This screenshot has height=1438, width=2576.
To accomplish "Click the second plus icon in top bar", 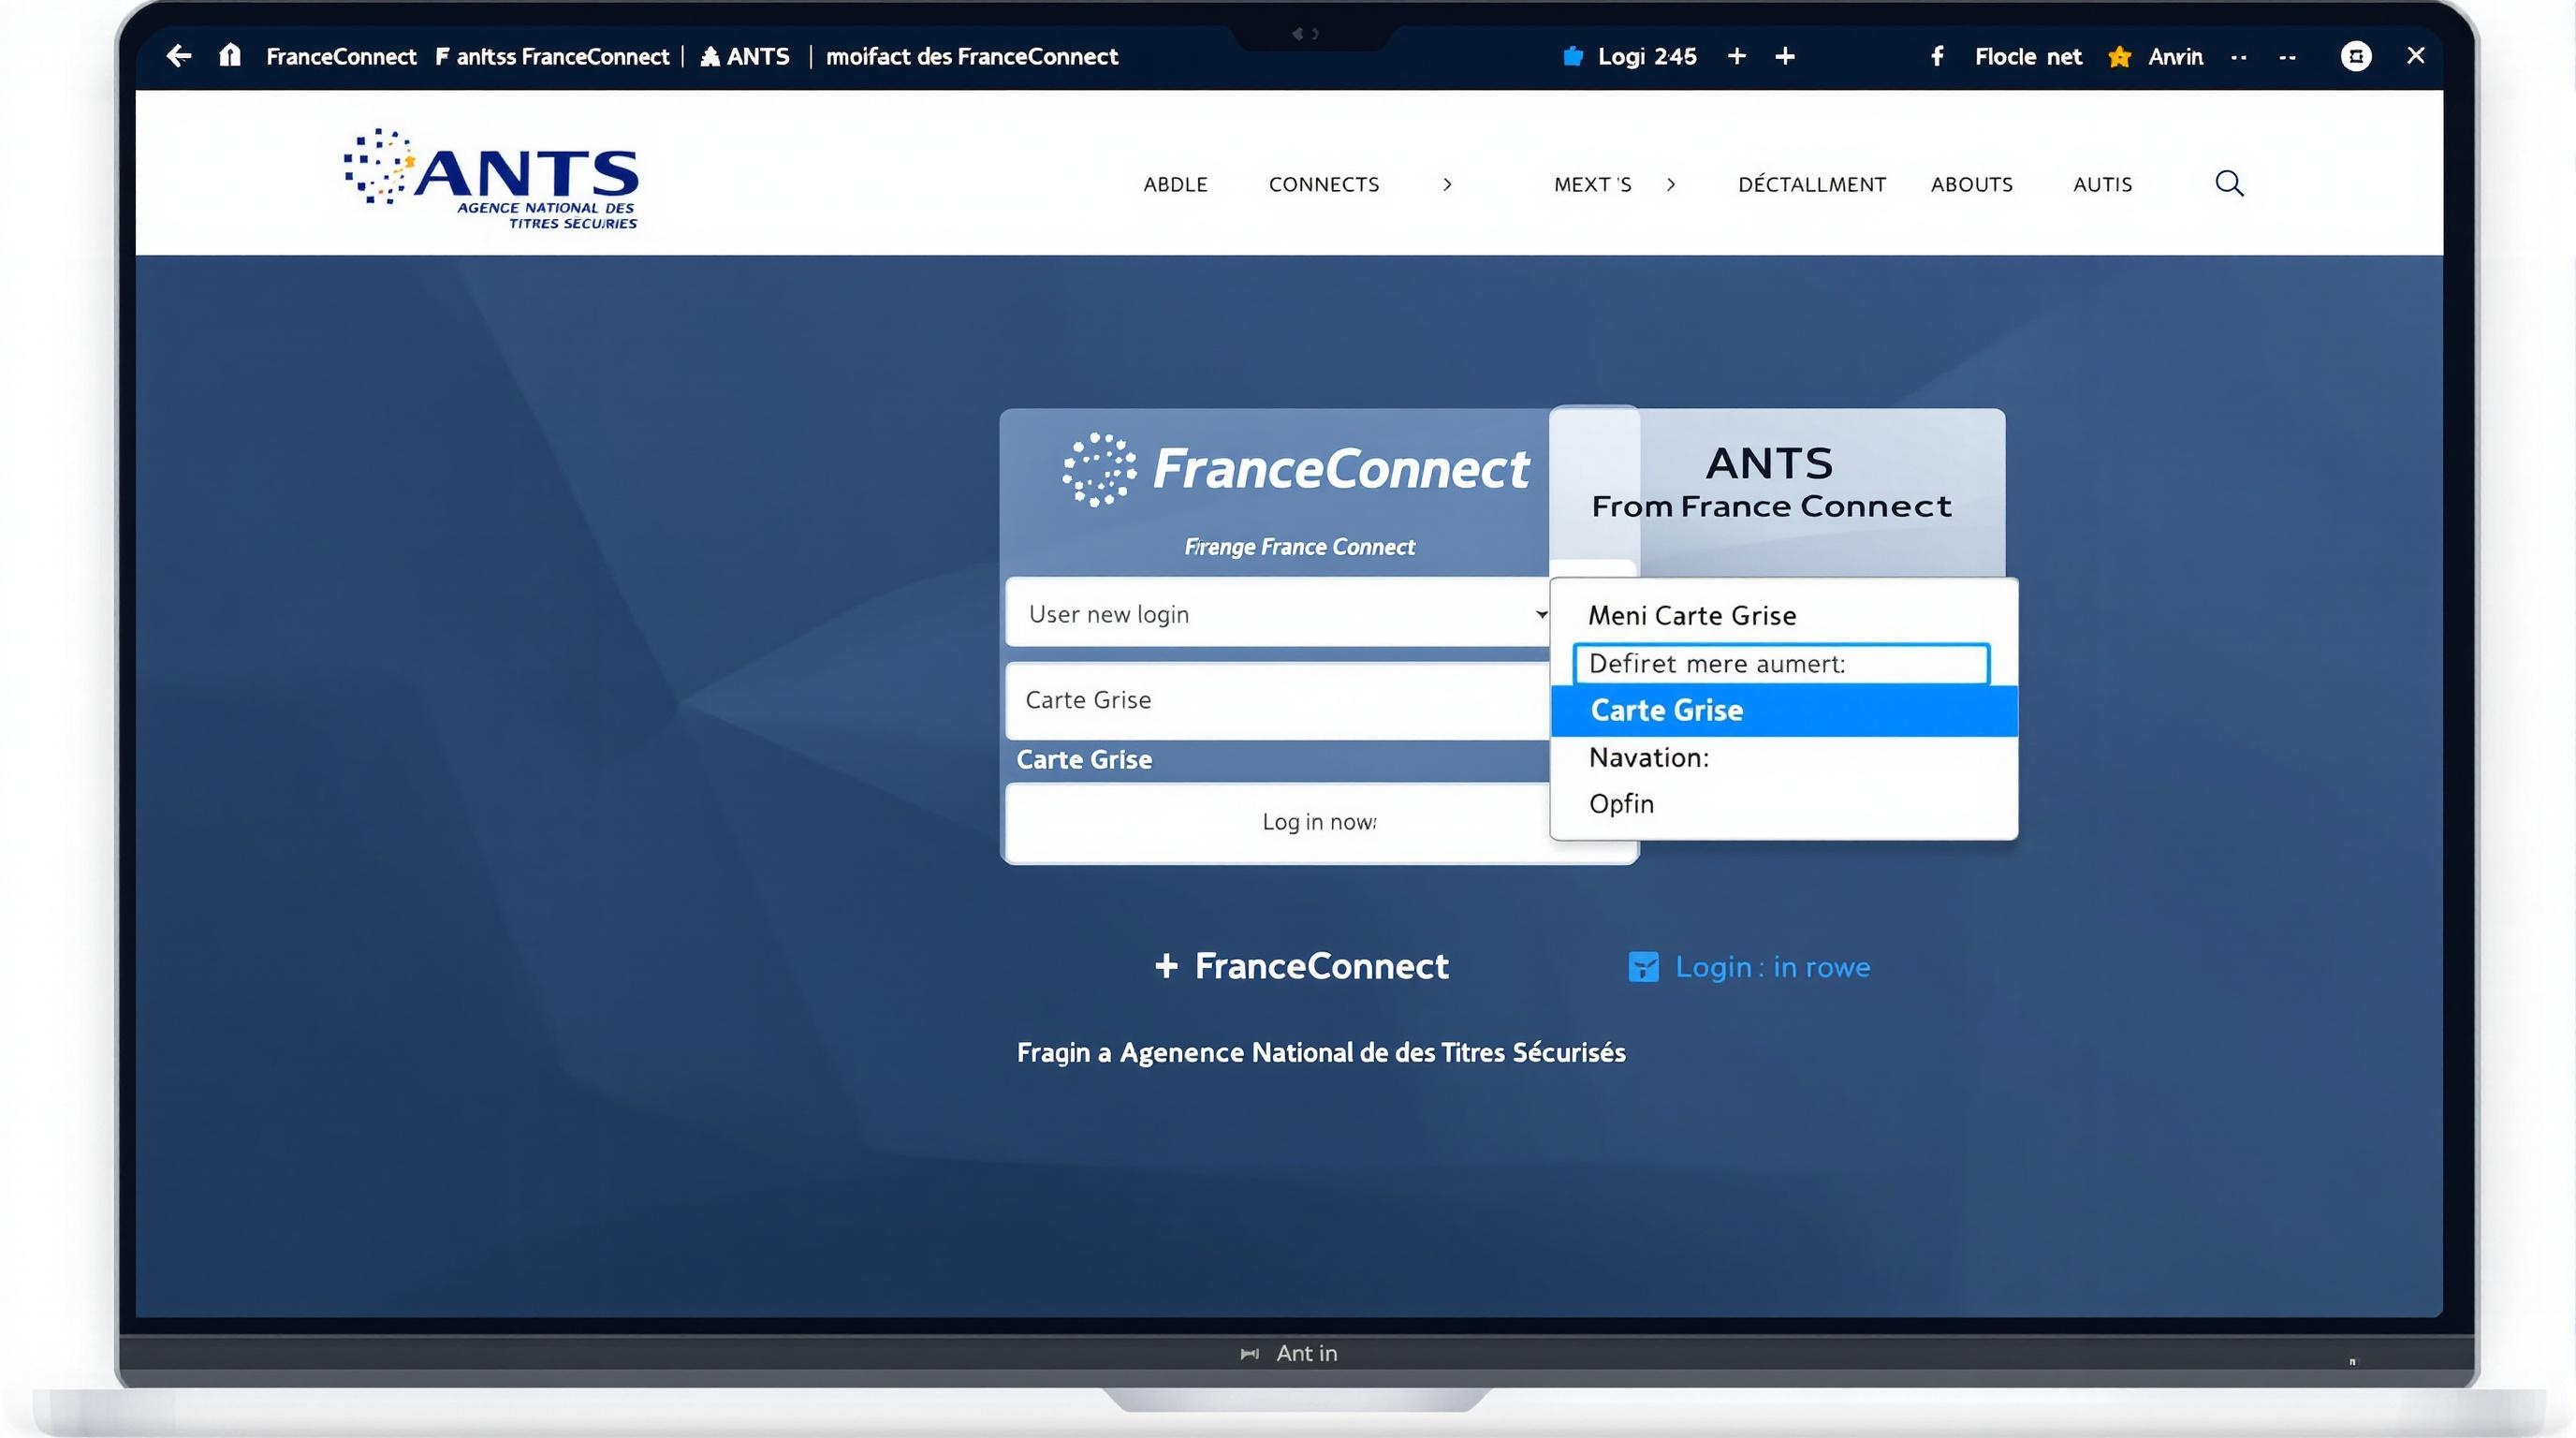I will (1785, 56).
